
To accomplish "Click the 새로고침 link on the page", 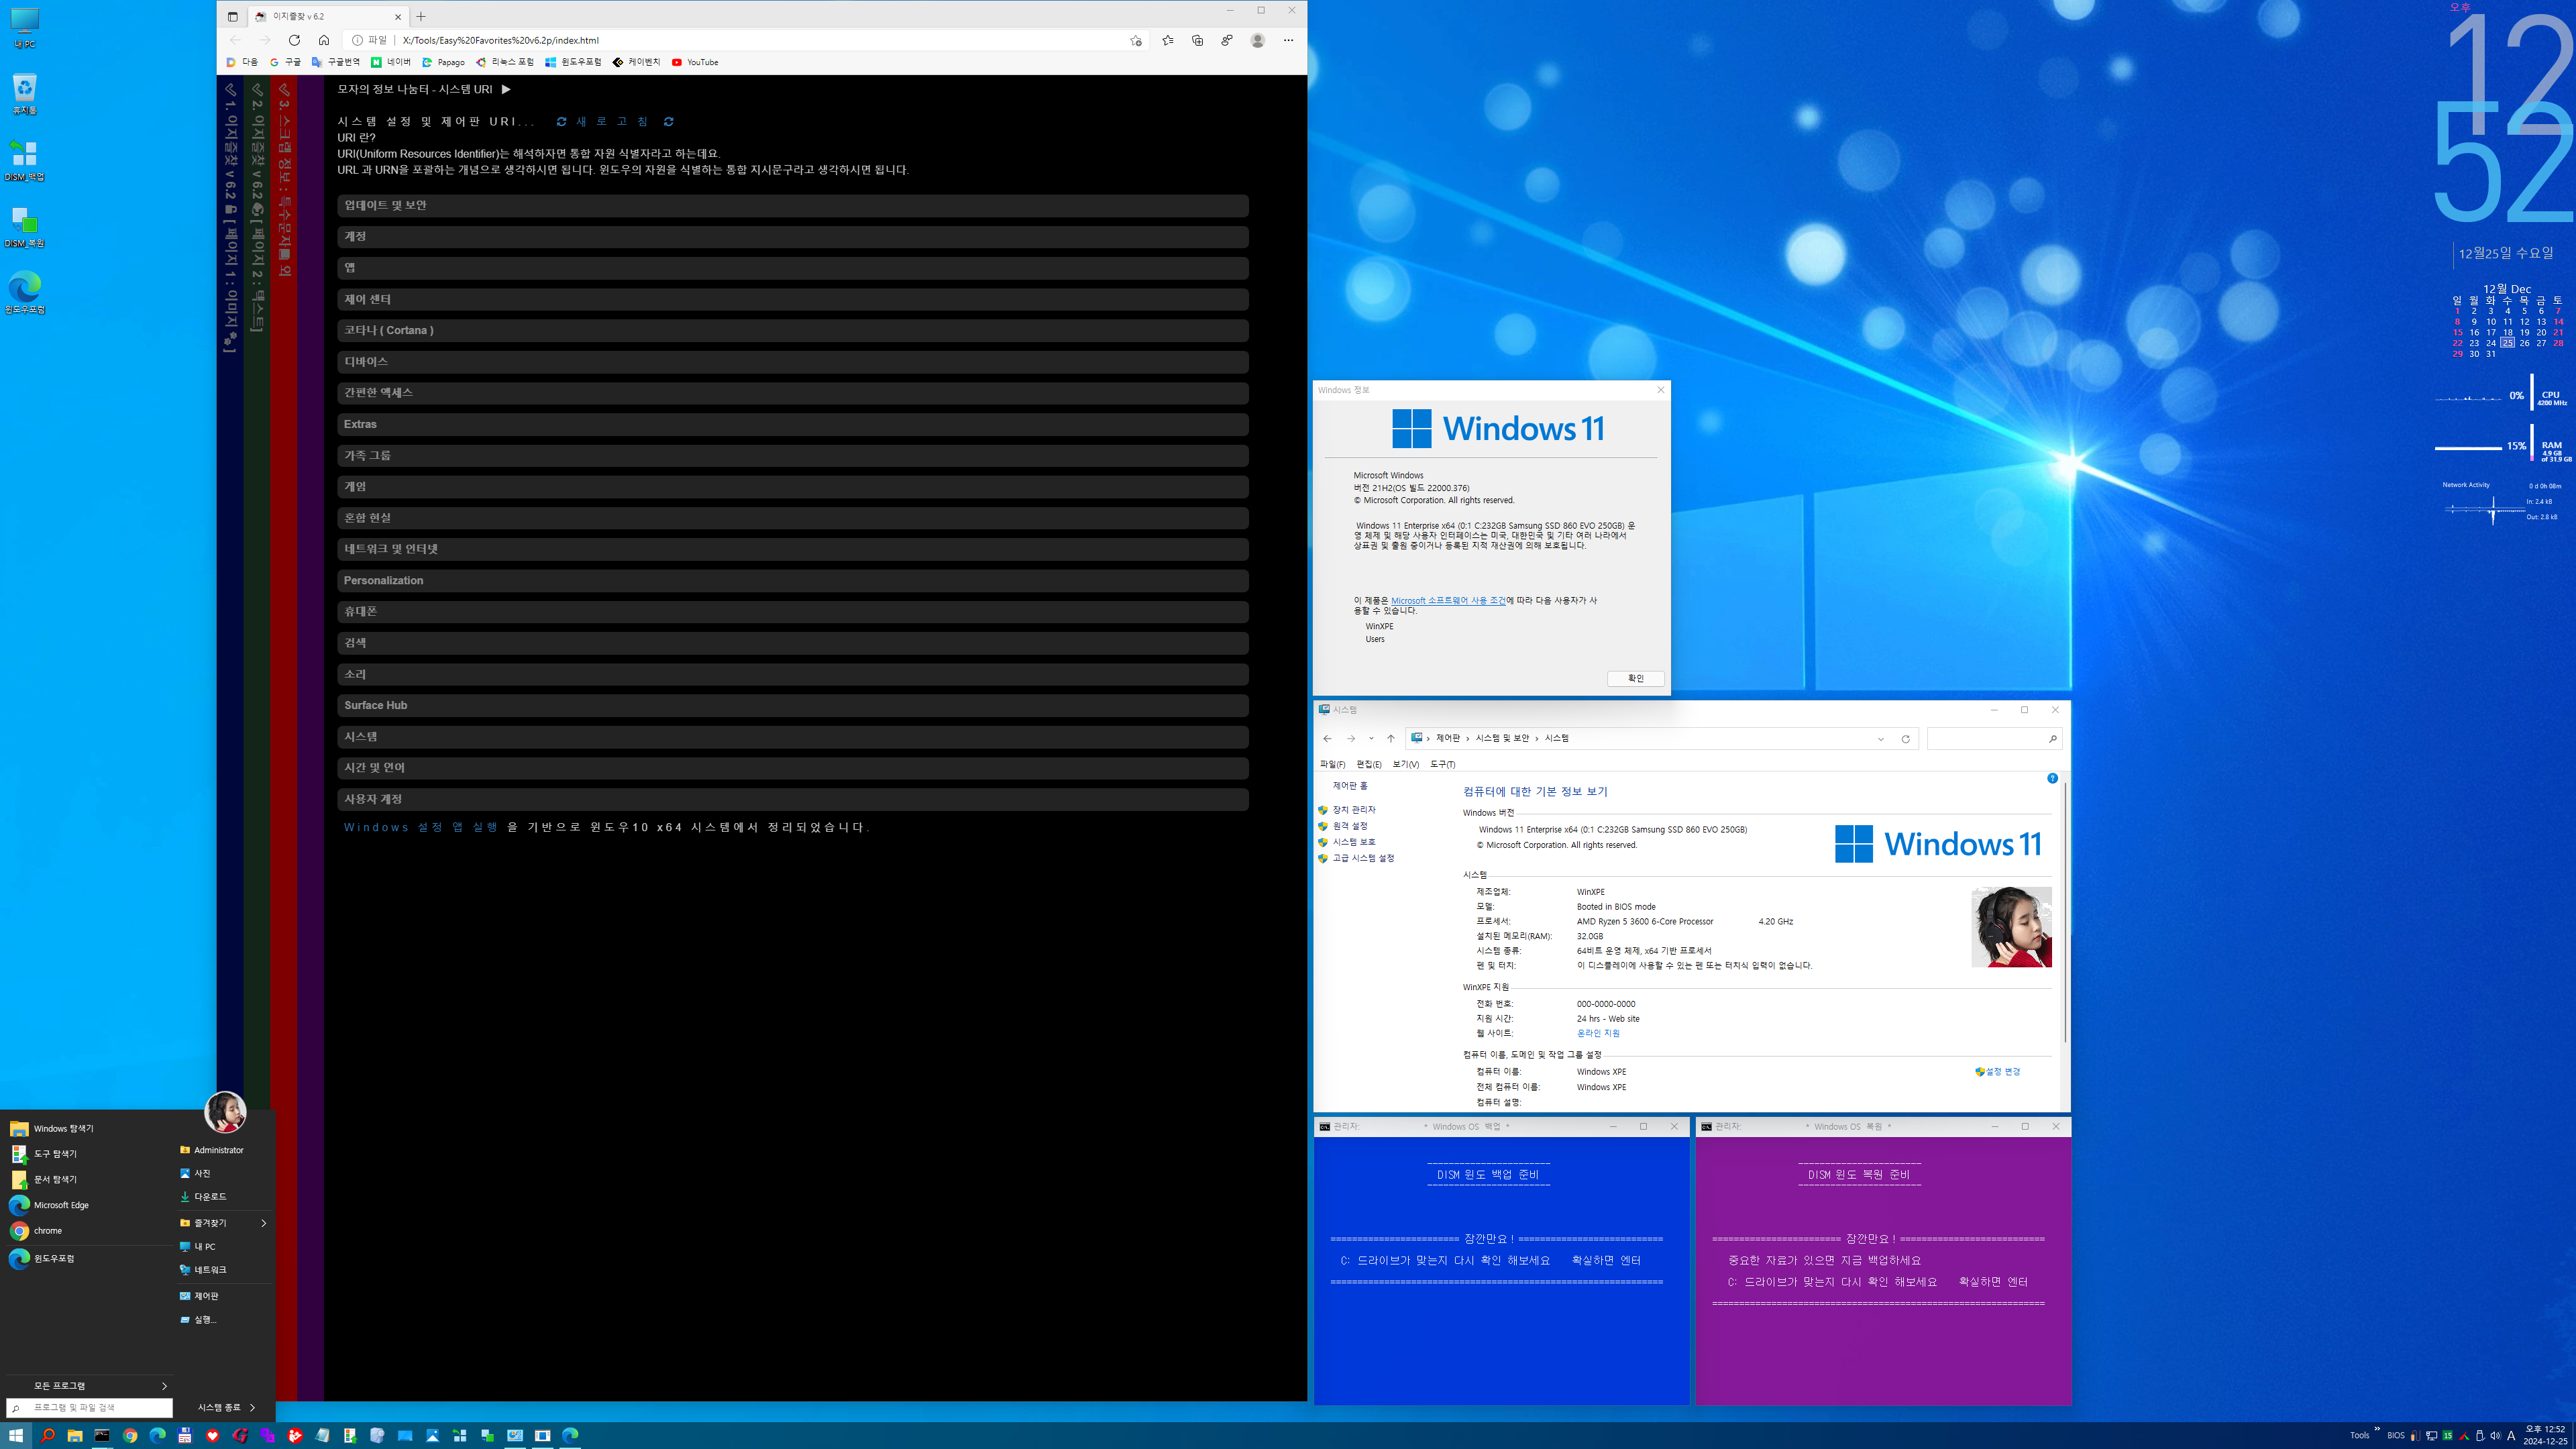I will [614, 122].
